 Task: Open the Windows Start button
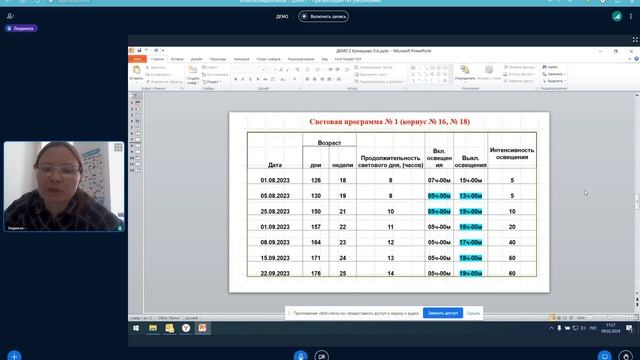(136, 328)
